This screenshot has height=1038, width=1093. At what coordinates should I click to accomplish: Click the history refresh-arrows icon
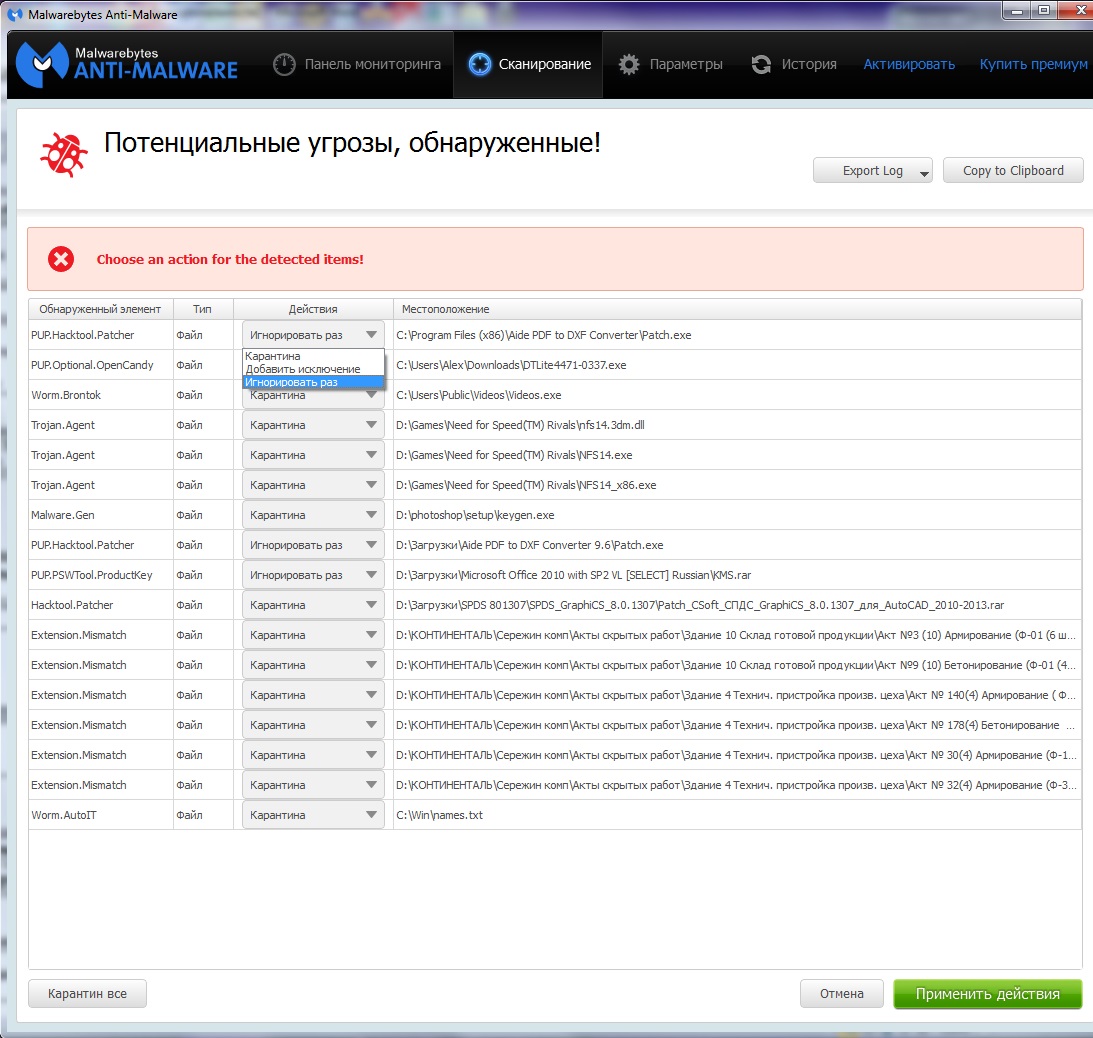pos(761,64)
